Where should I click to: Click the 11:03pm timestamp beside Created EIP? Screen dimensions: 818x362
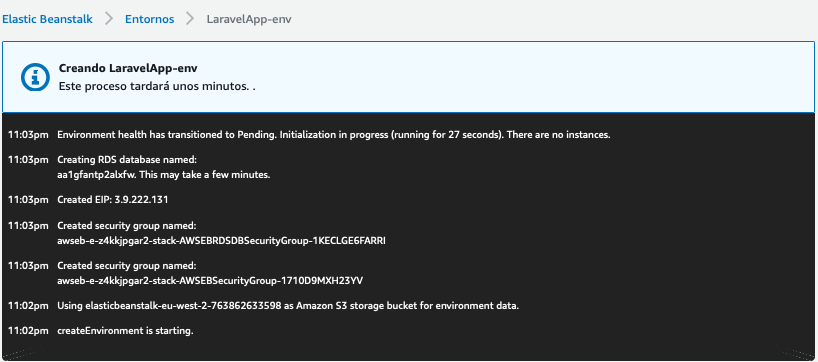pyautogui.click(x=28, y=200)
